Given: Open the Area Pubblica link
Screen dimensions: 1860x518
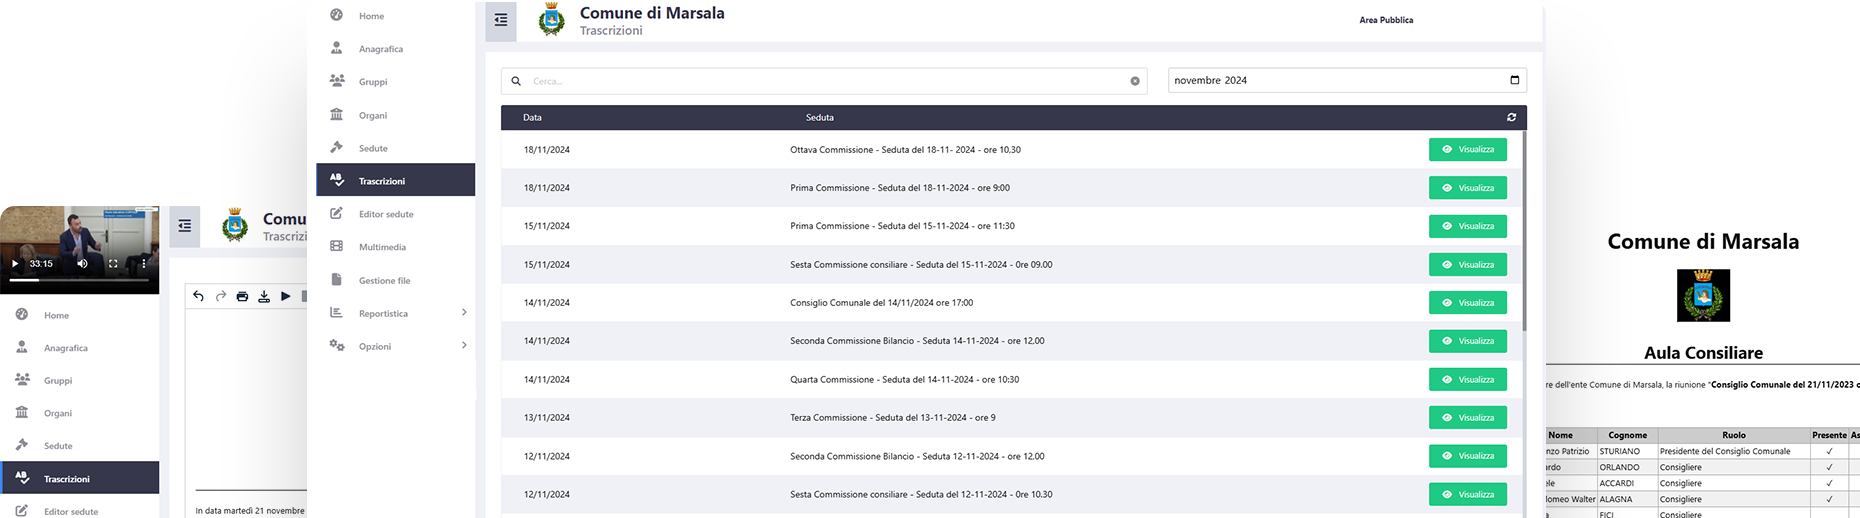Looking at the screenshot, I should [1386, 20].
